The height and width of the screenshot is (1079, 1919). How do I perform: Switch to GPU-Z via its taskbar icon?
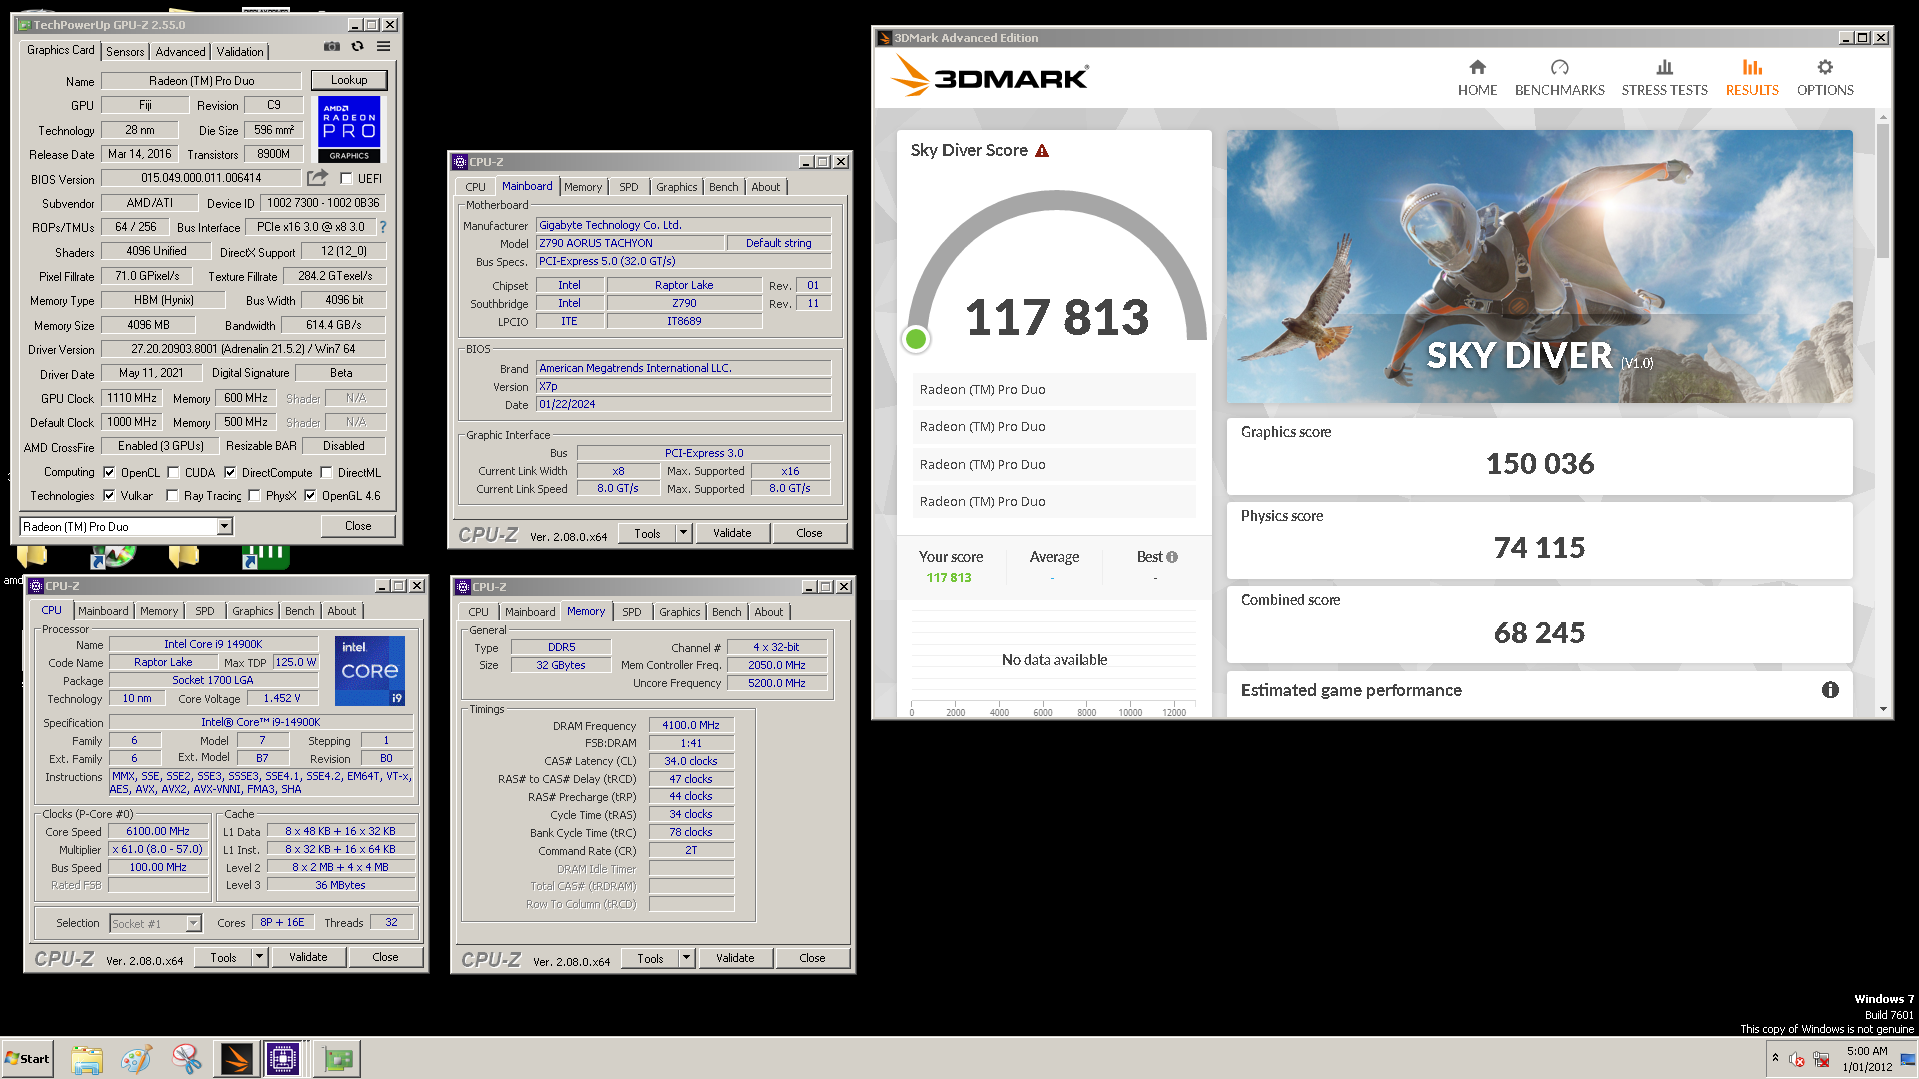tap(338, 1059)
